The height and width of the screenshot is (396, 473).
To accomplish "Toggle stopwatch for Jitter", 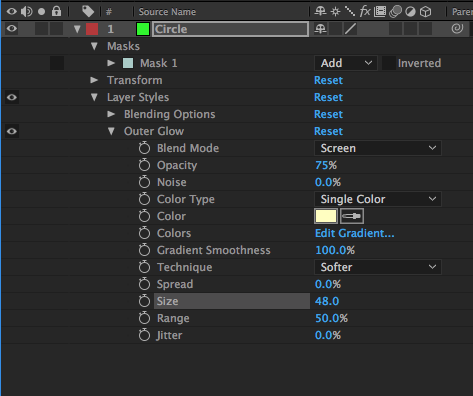I will [x=144, y=335].
